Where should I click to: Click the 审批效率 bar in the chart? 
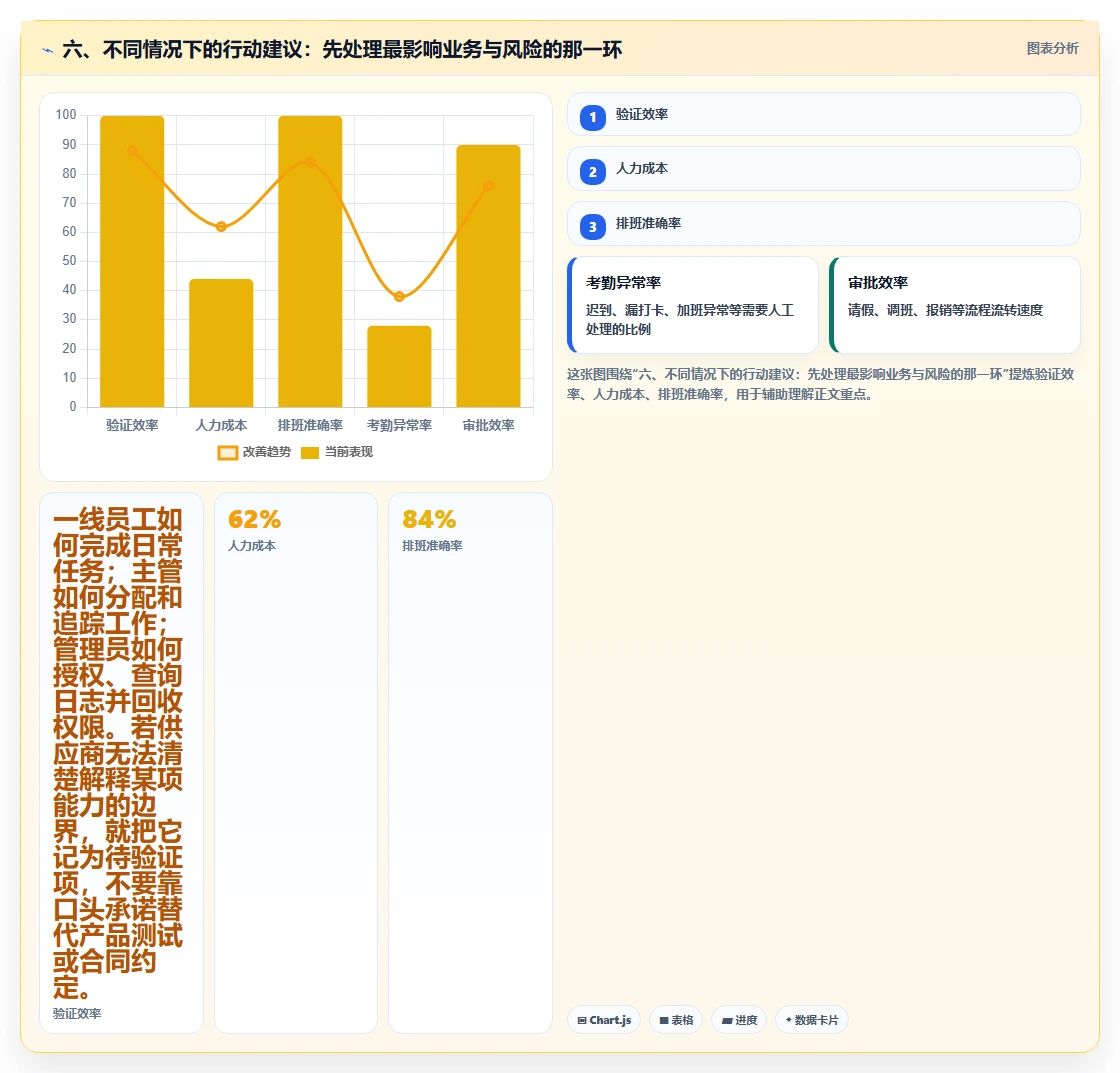[489, 276]
